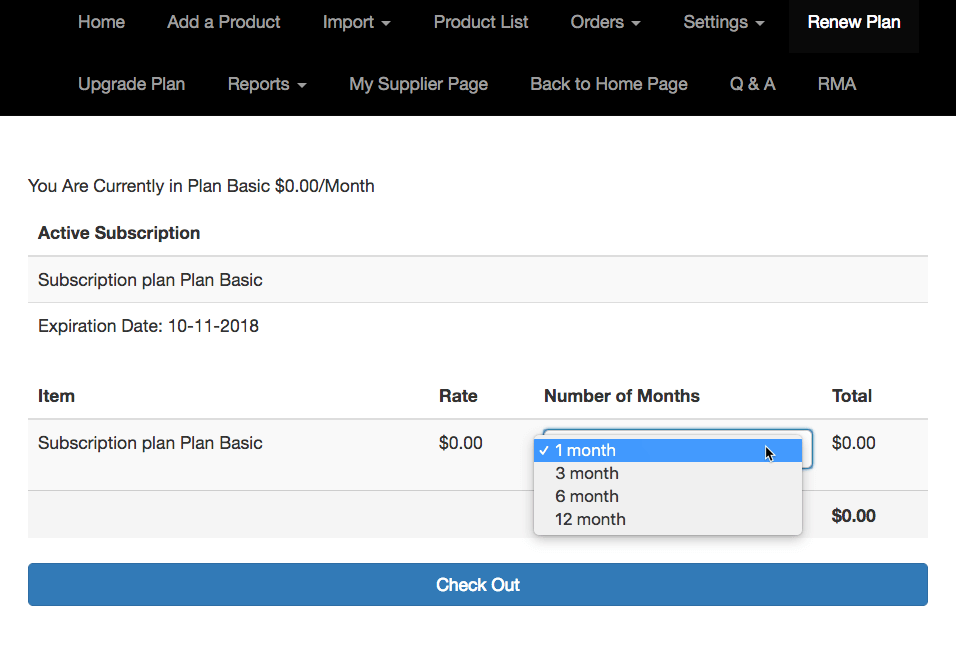This screenshot has height=647, width=956.
Task: Expand the Orders dropdown menu
Action: (x=605, y=22)
